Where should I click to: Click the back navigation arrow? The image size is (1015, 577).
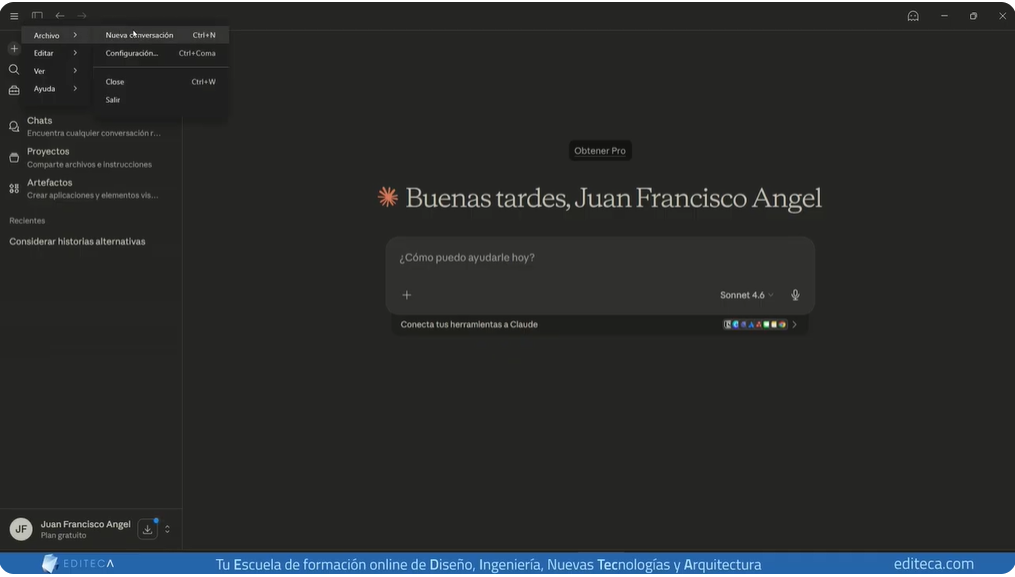[59, 15]
